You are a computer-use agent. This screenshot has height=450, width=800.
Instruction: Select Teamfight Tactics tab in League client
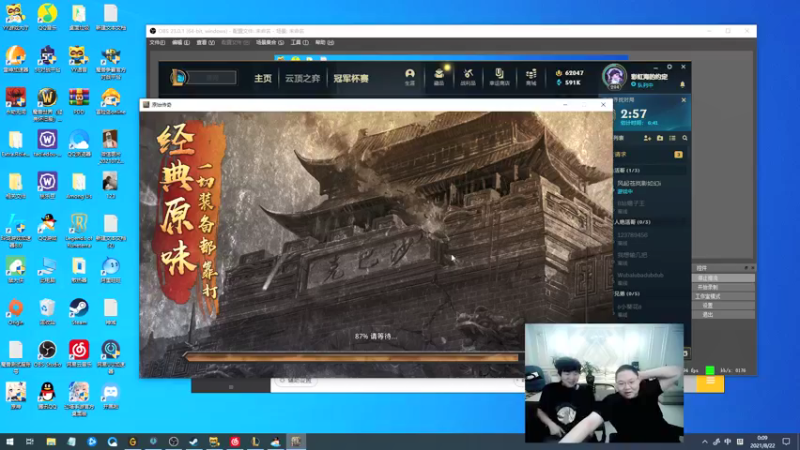(303, 78)
